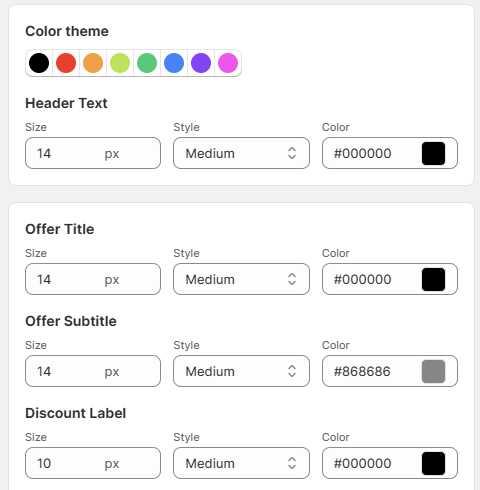The height and width of the screenshot is (490, 480).
Task: Pick the lime green color theme
Action: (x=120, y=63)
